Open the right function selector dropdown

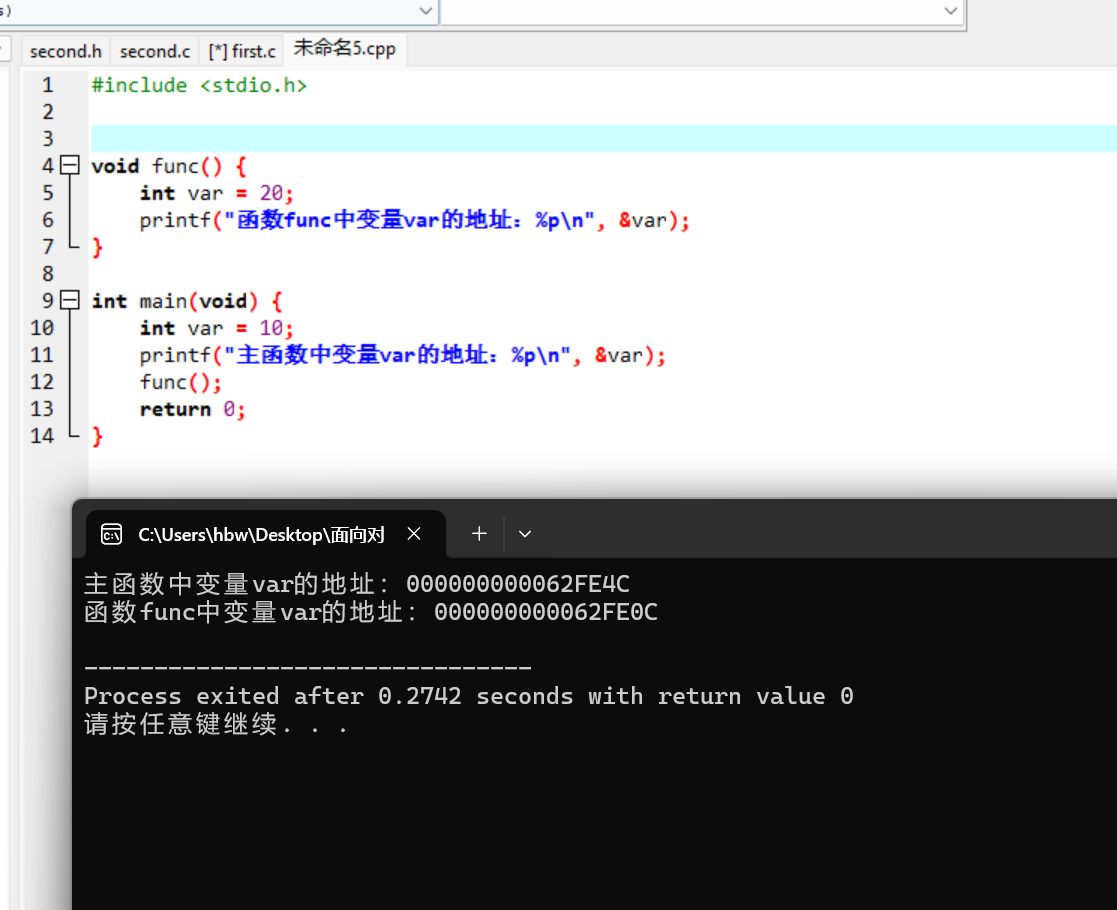[950, 11]
